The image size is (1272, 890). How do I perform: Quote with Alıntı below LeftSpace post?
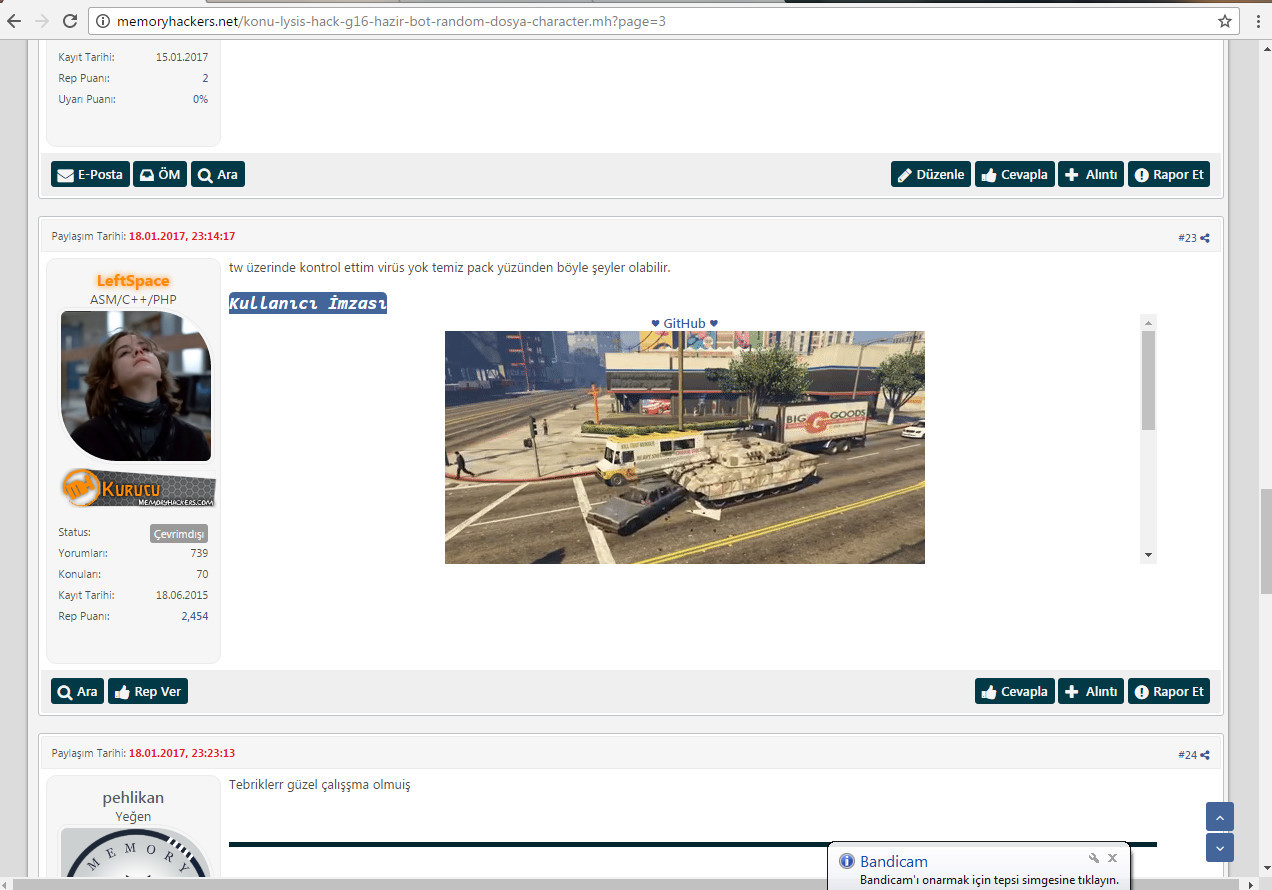tap(1091, 691)
